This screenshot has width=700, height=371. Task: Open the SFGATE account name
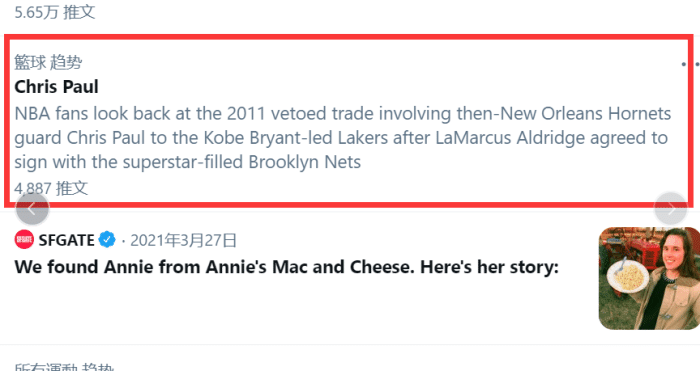click(66, 240)
